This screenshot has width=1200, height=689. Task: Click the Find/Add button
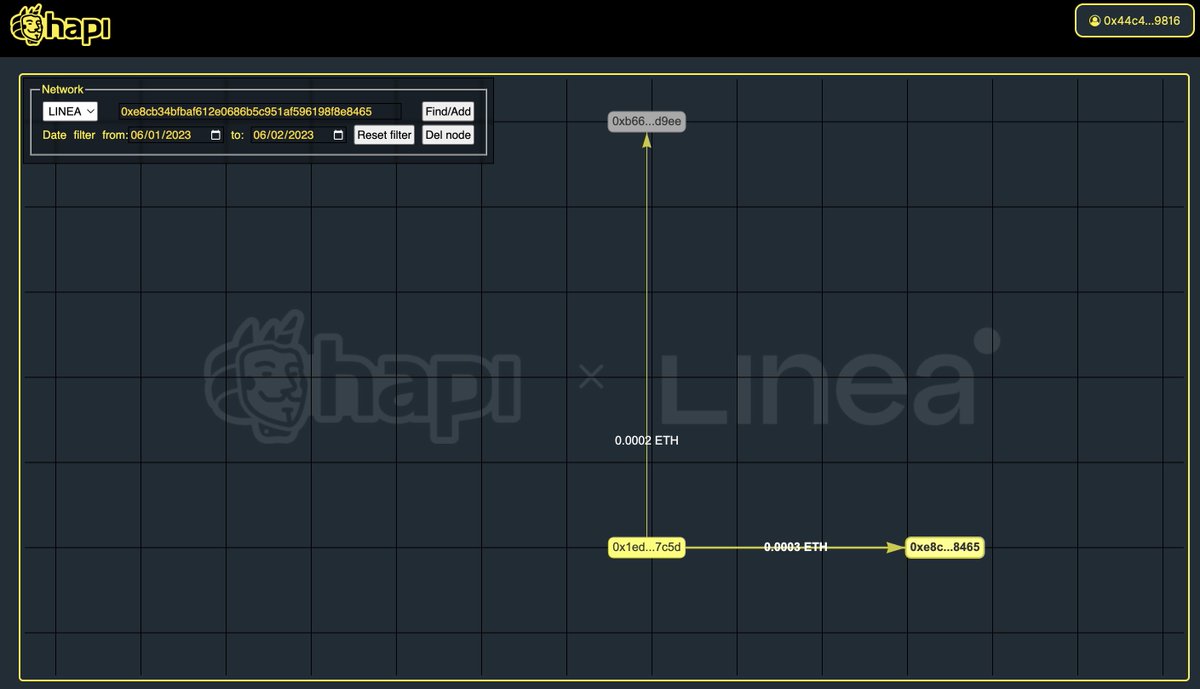coord(448,111)
